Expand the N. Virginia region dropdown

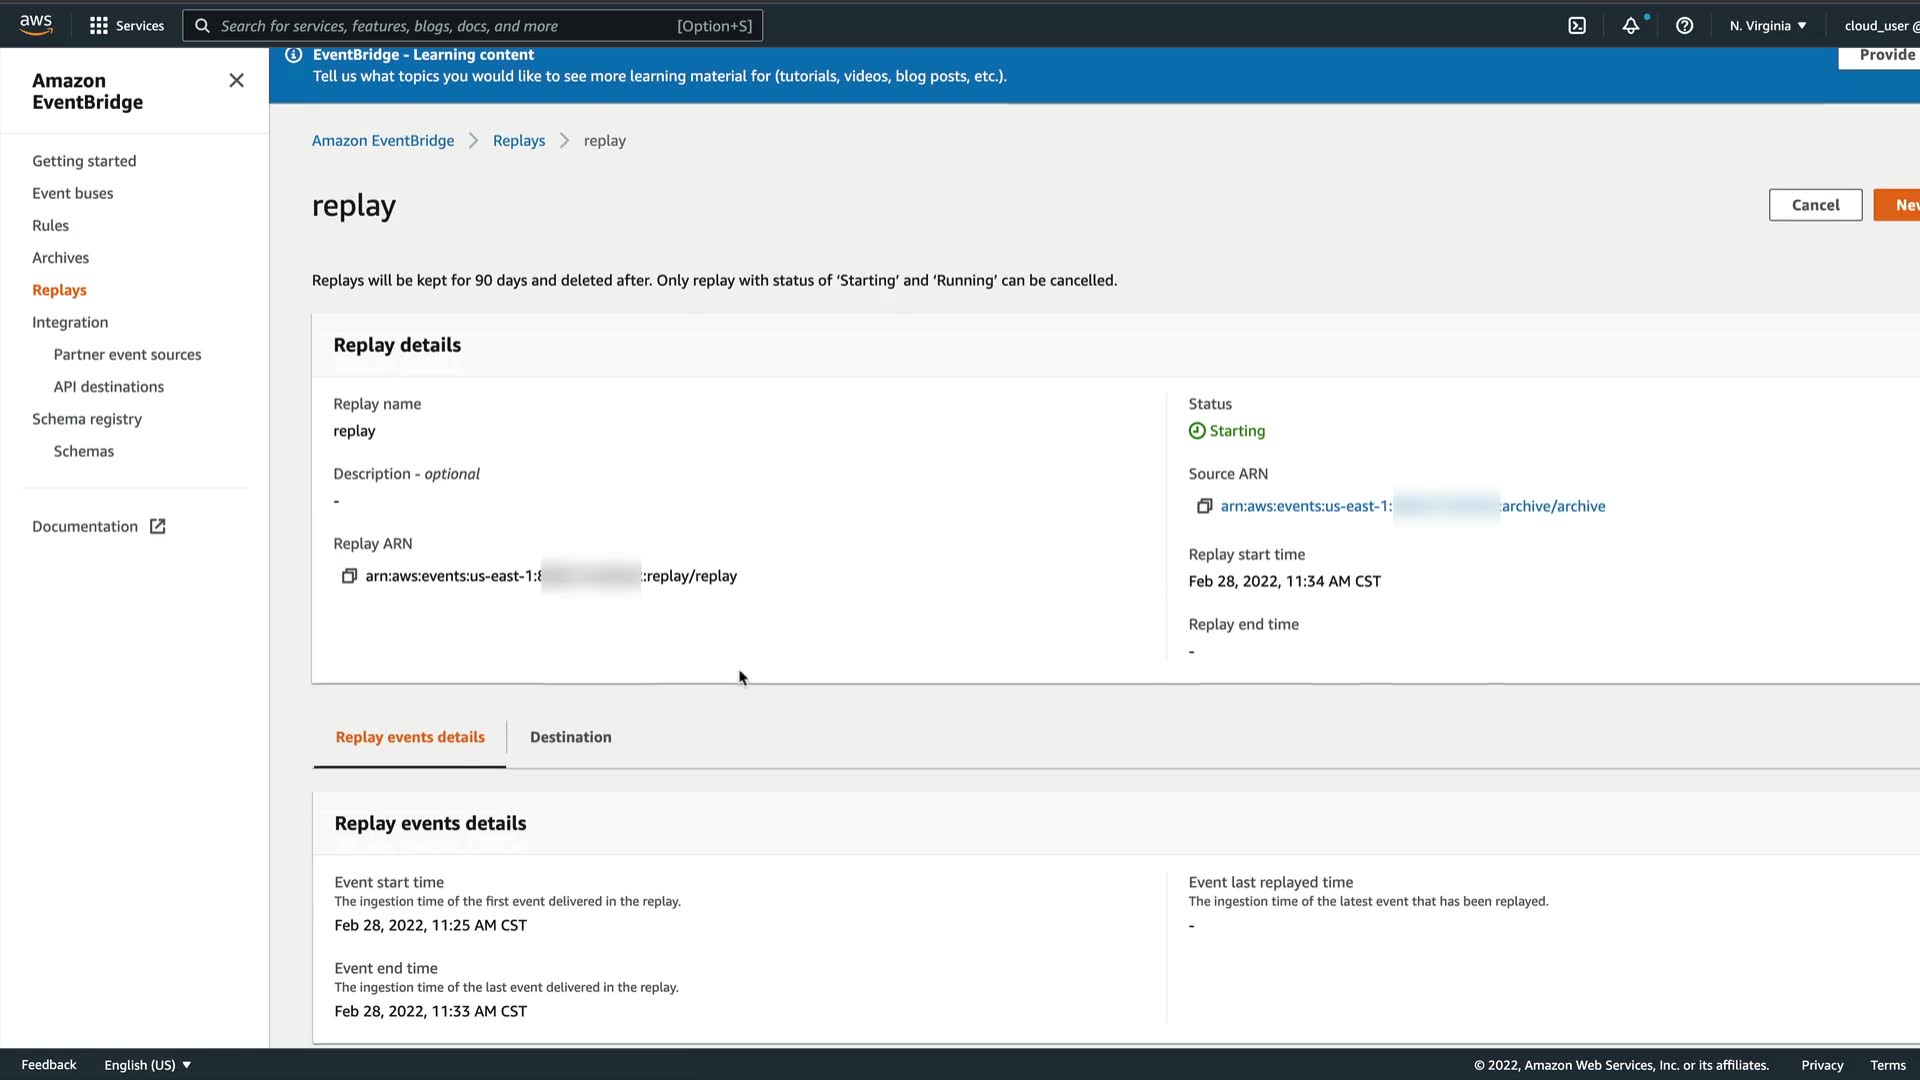point(1768,26)
